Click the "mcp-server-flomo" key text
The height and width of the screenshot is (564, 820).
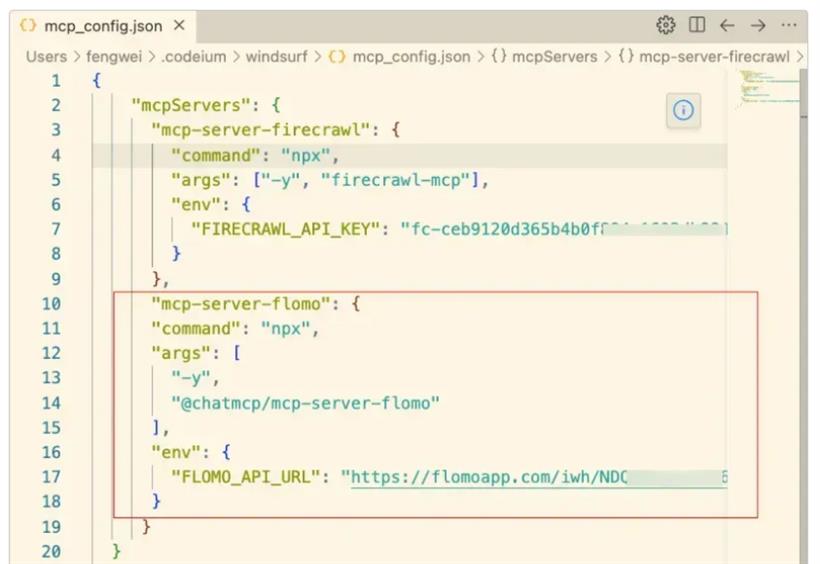point(241,304)
